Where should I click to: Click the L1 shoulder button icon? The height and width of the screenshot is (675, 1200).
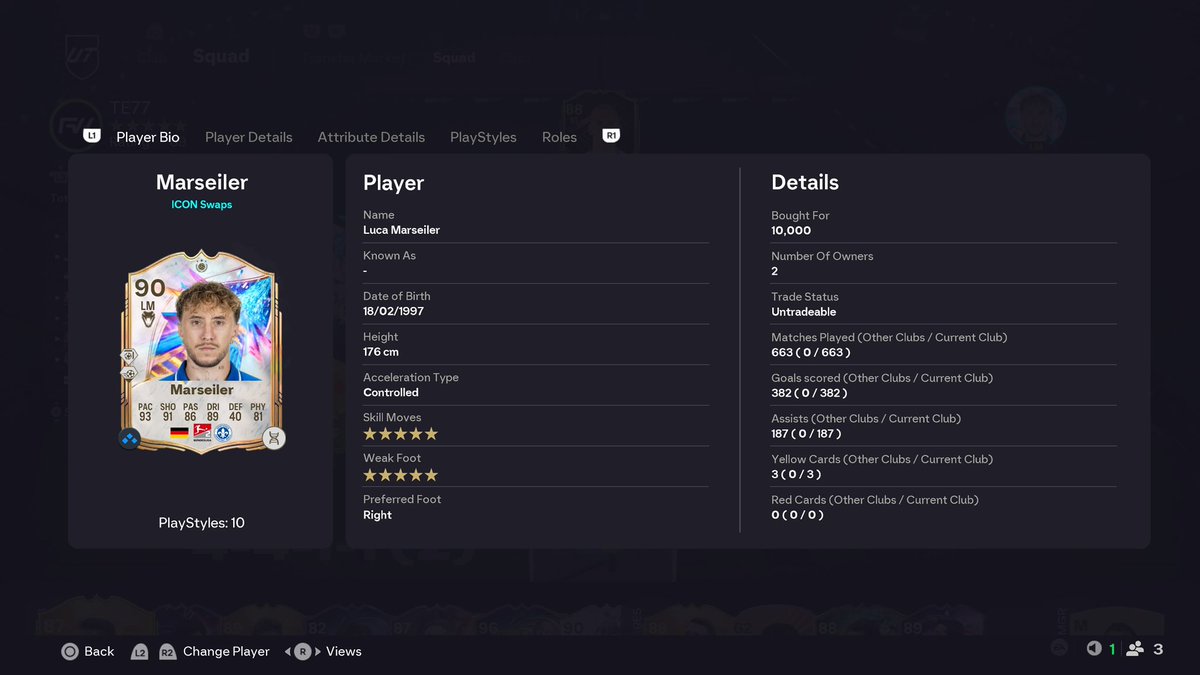pyautogui.click(x=92, y=136)
